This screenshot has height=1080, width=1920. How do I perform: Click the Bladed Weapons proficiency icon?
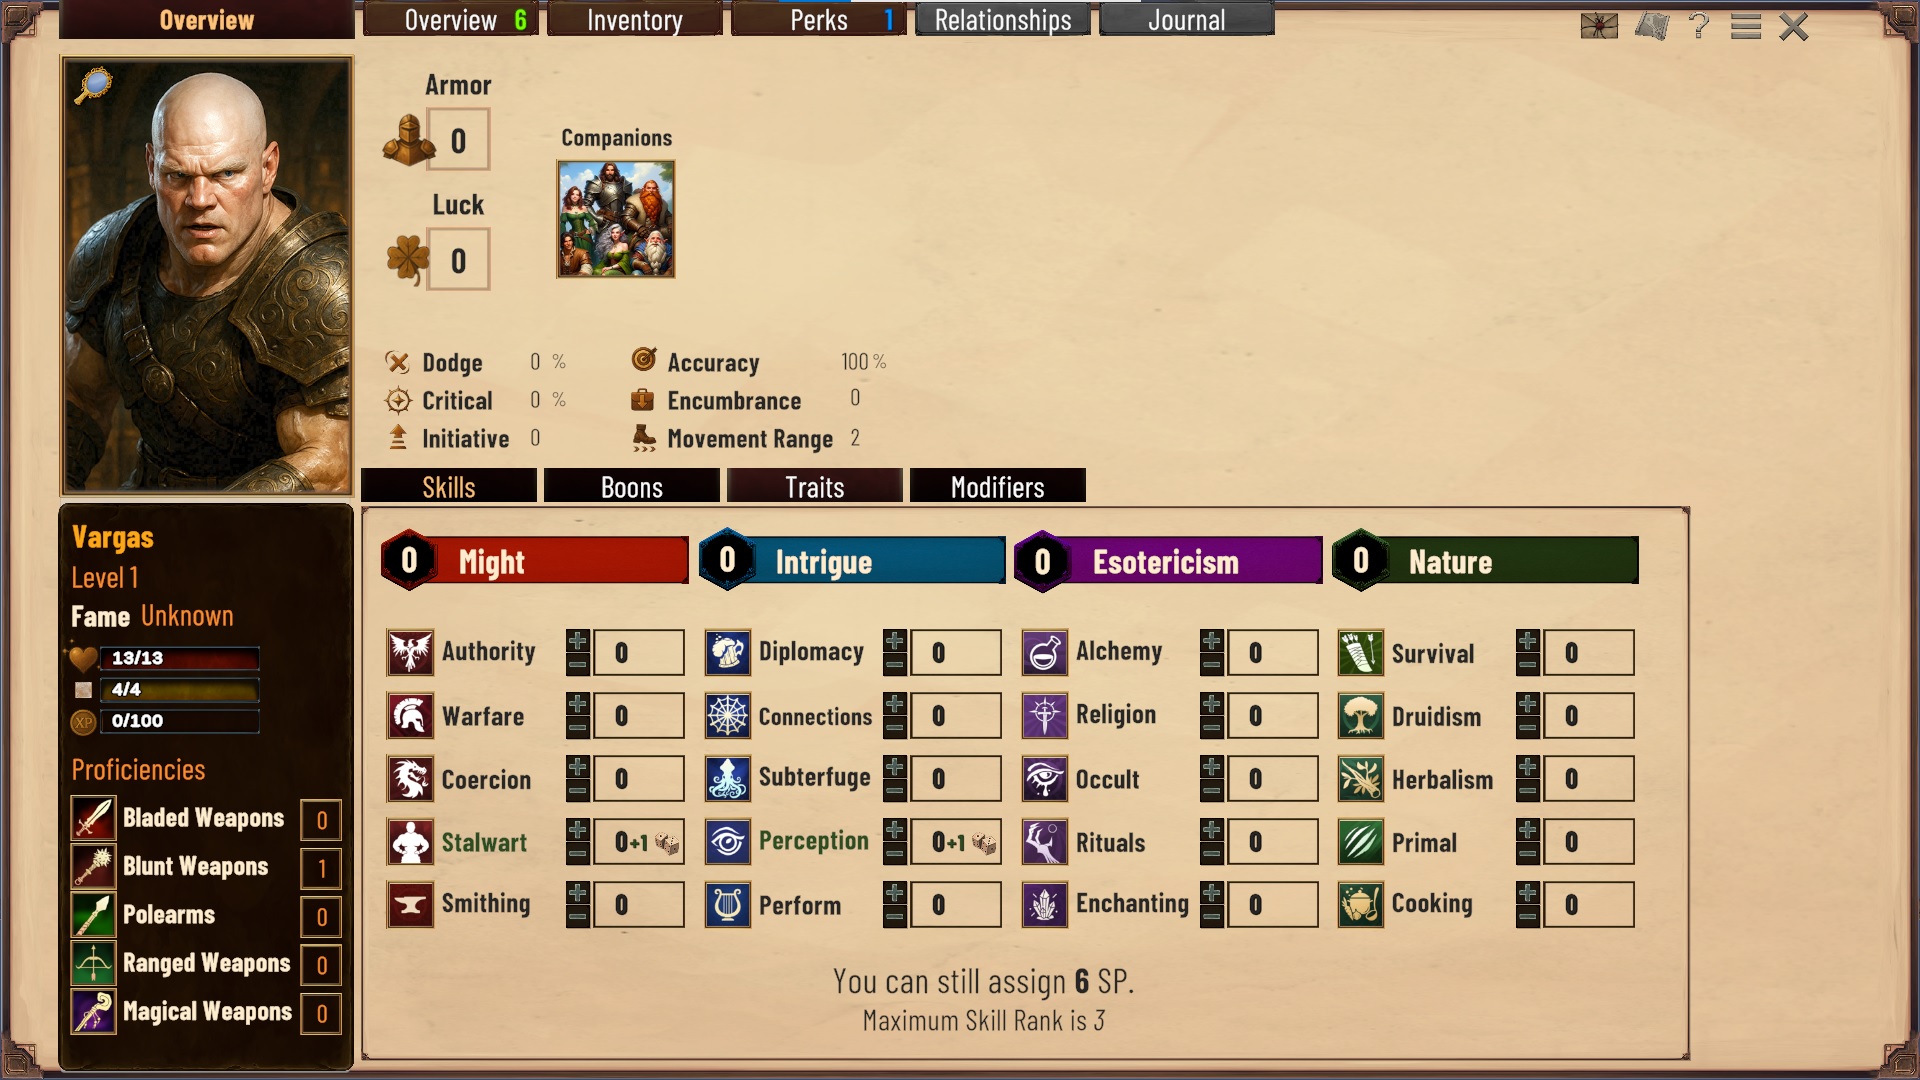click(x=93, y=819)
